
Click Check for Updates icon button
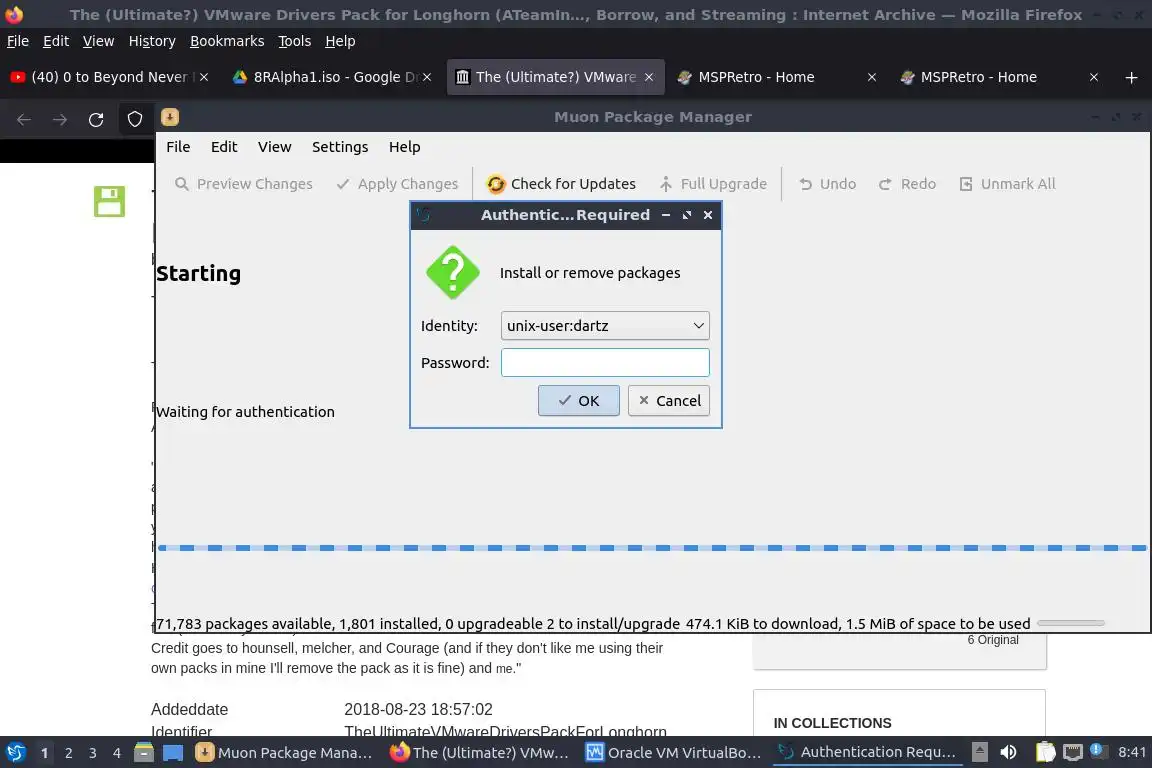561,184
